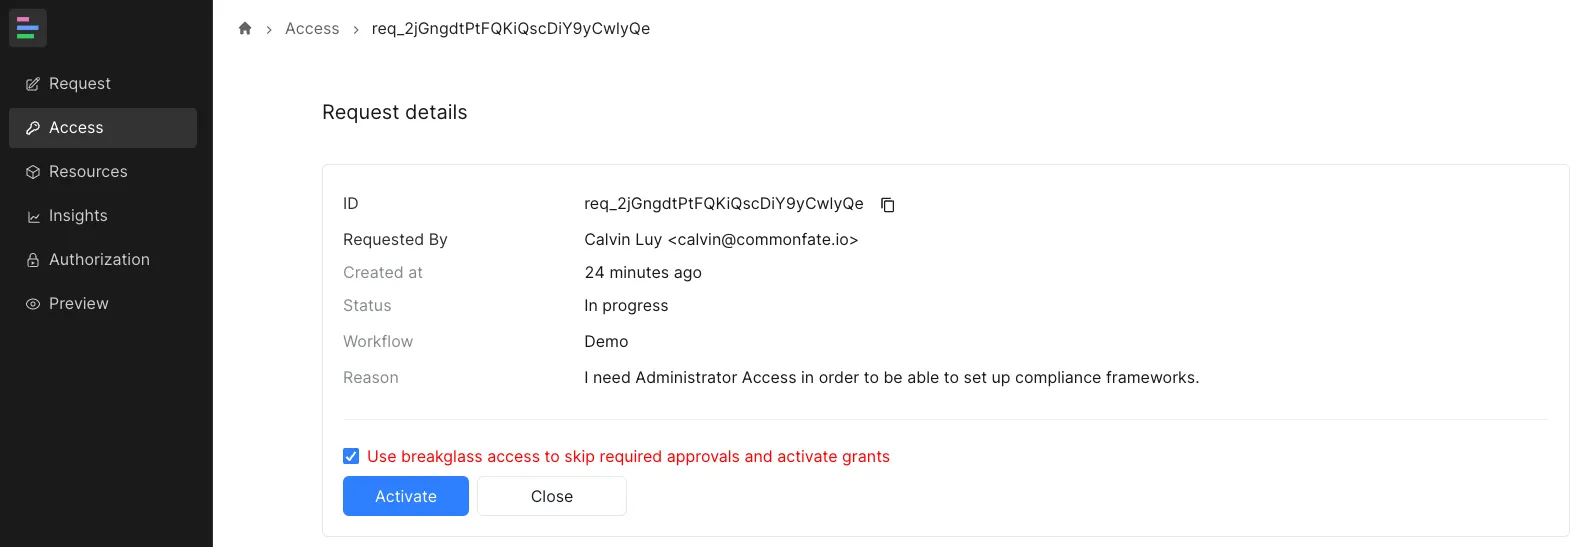
Task: Copy the request ID to clipboard
Action: coord(887,205)
